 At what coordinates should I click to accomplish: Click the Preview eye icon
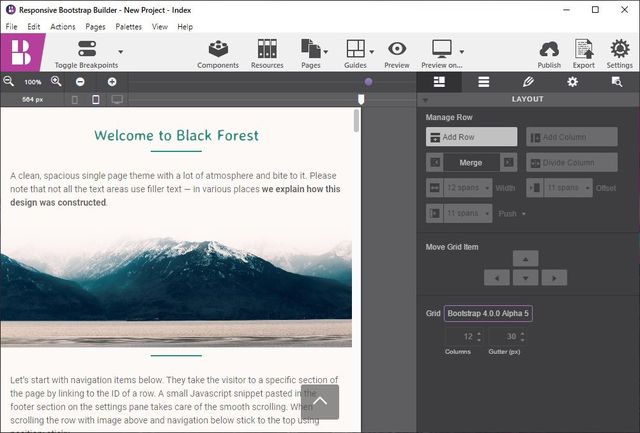[x=397, y=52]
